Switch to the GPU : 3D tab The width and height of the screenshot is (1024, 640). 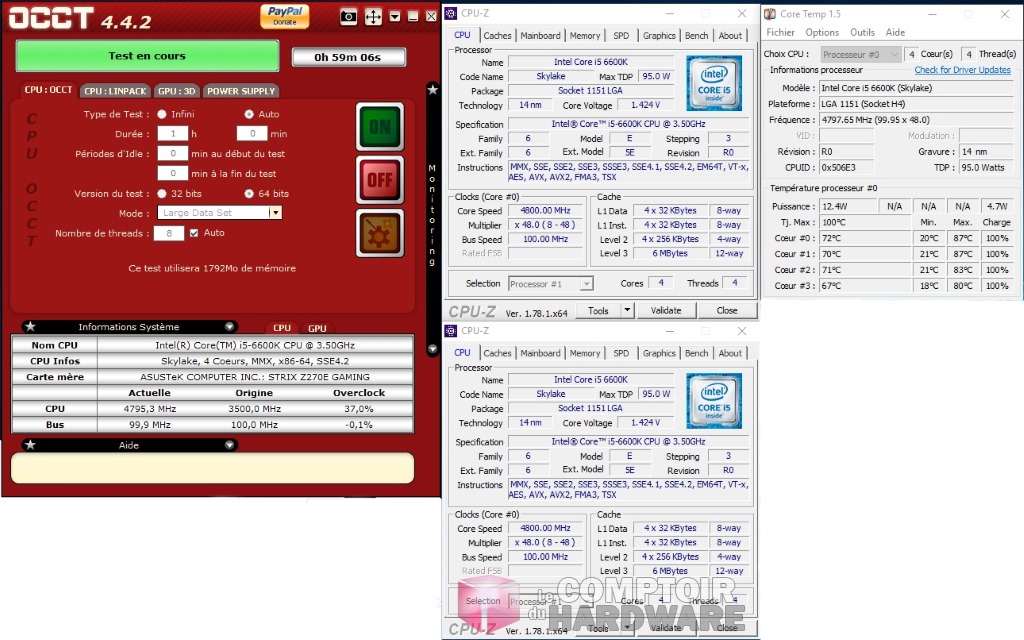[176, 91]
